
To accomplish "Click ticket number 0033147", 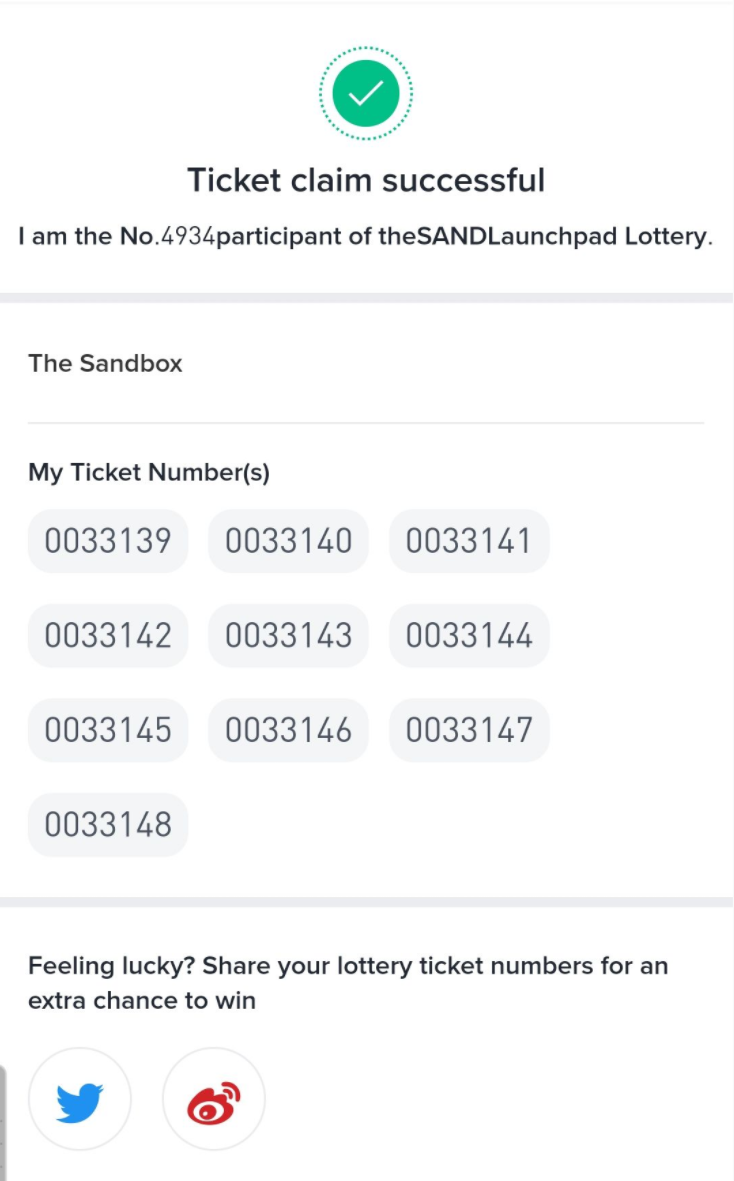I will (x=469, y=730).
